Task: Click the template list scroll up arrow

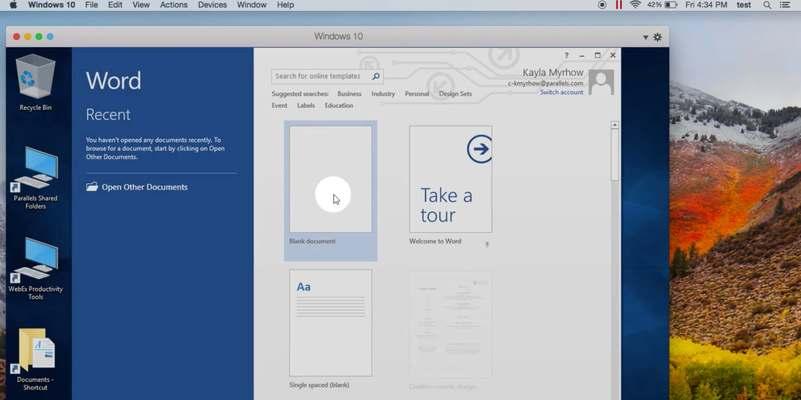Action: (x=615, y=125)
